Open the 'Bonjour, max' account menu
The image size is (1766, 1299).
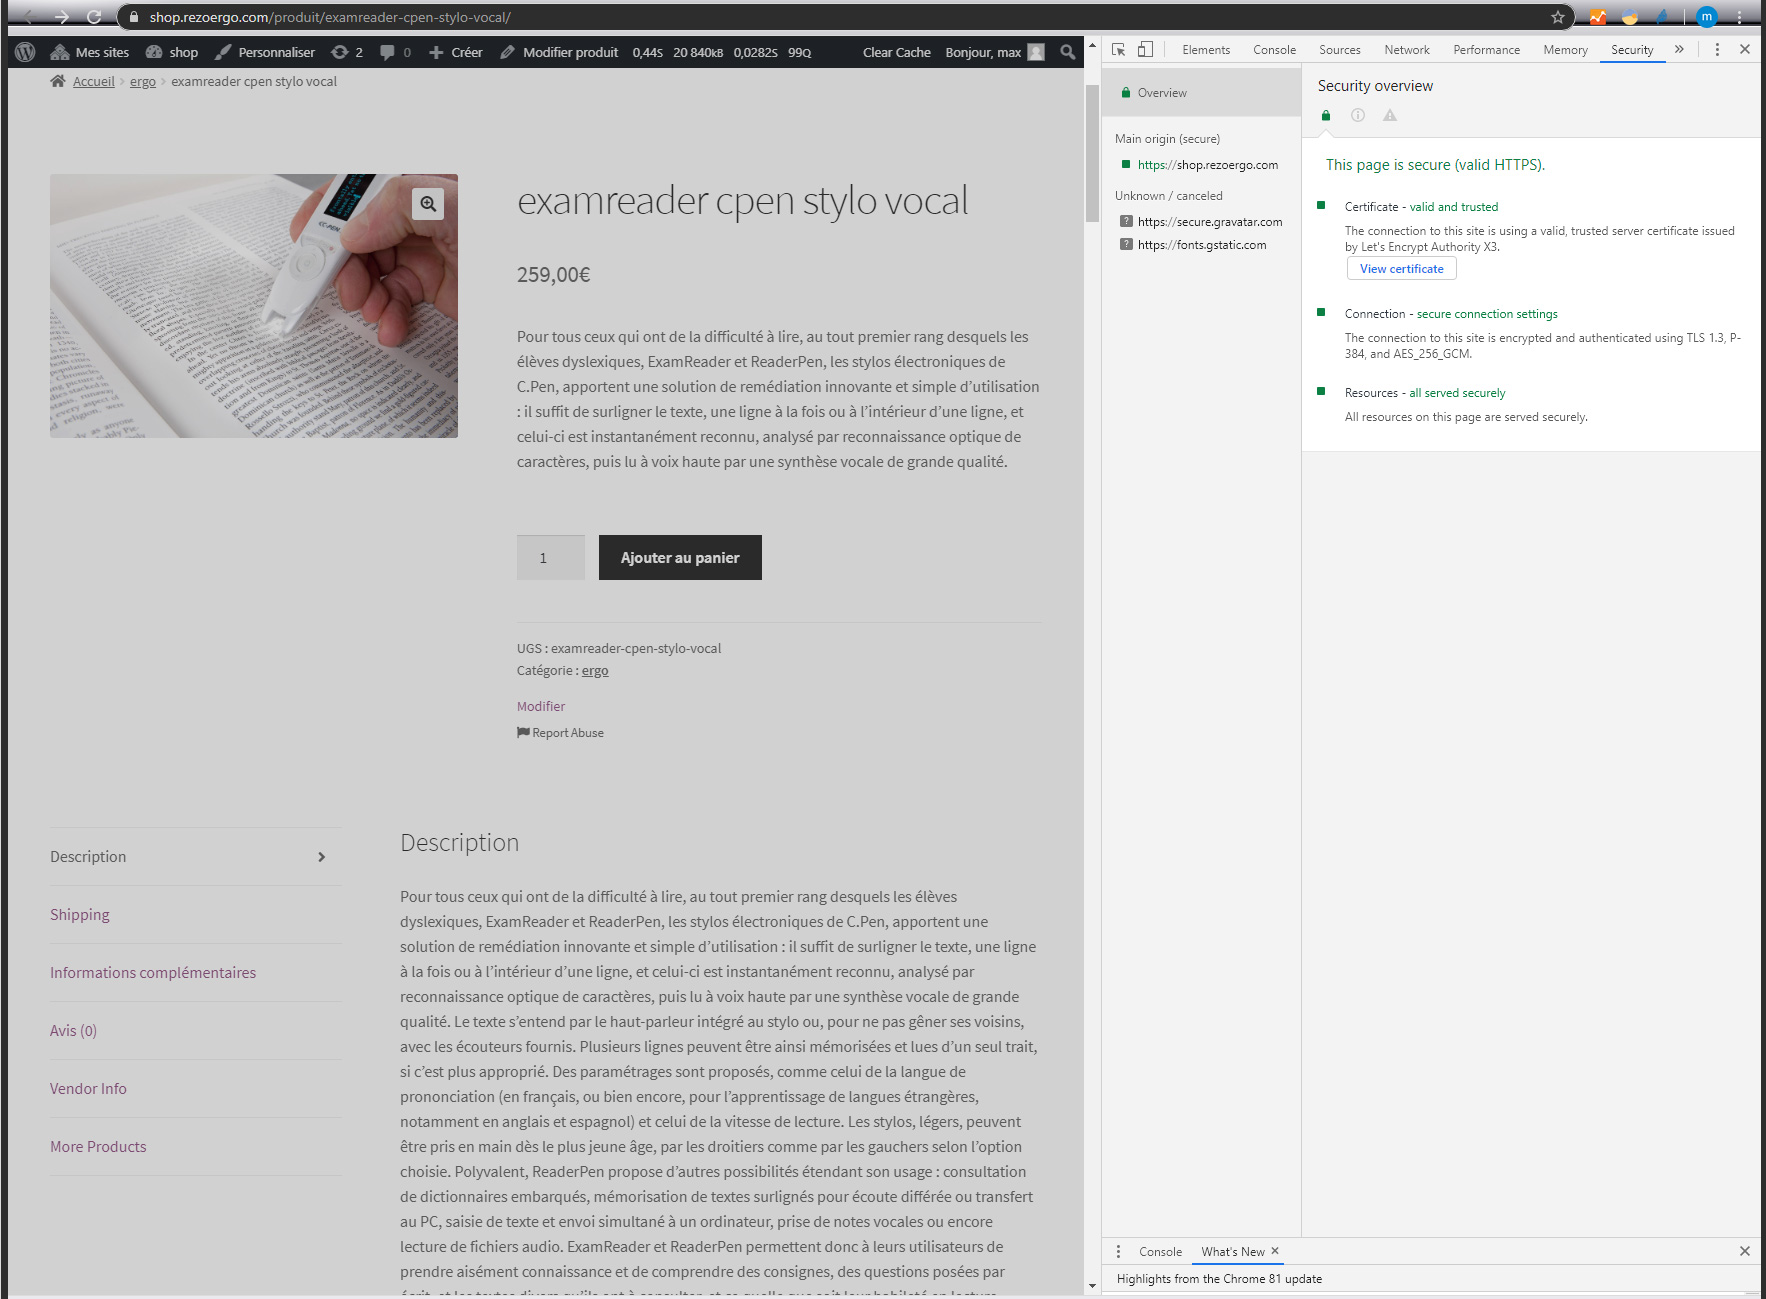point(994,52)
